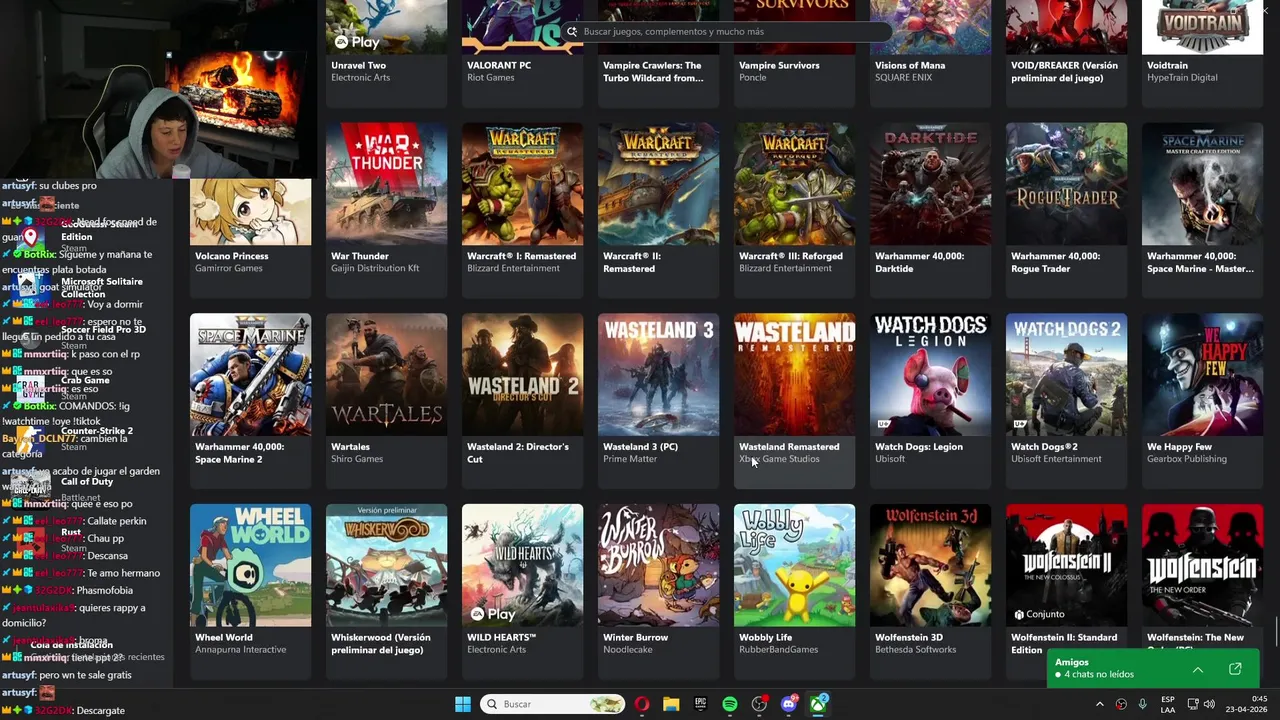Open the Wasteland 3 (PC) card
The image size is (1280, 720).
(x=658, y=401)
